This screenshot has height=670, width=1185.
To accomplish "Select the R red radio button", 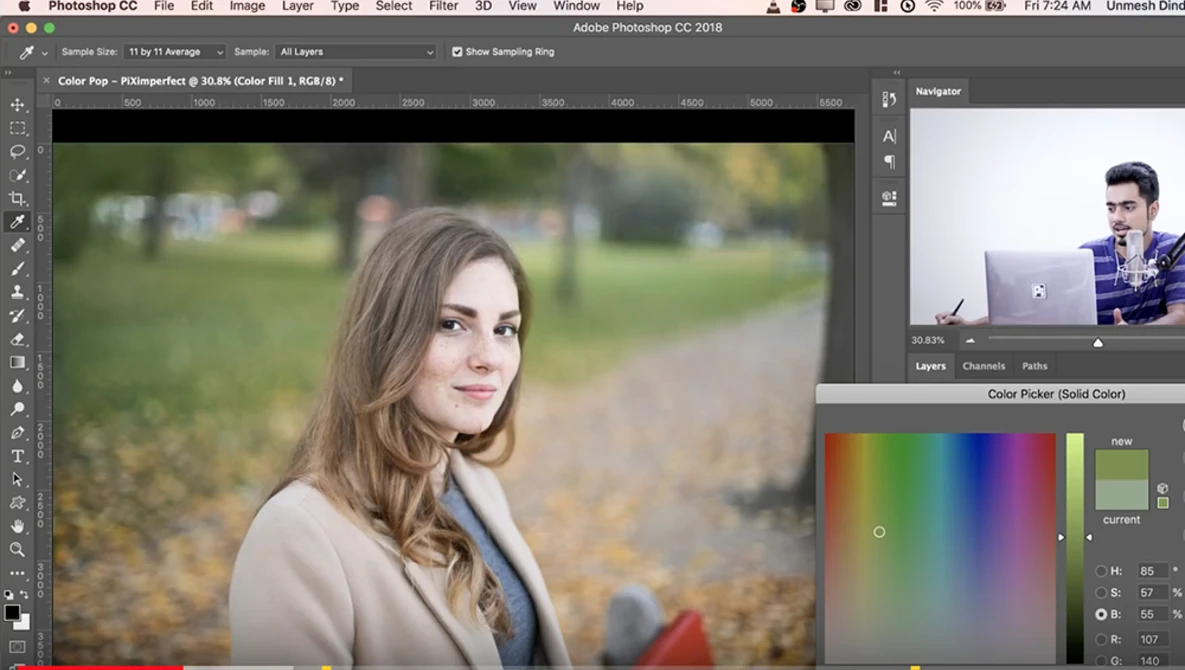I will [1101, 639].
